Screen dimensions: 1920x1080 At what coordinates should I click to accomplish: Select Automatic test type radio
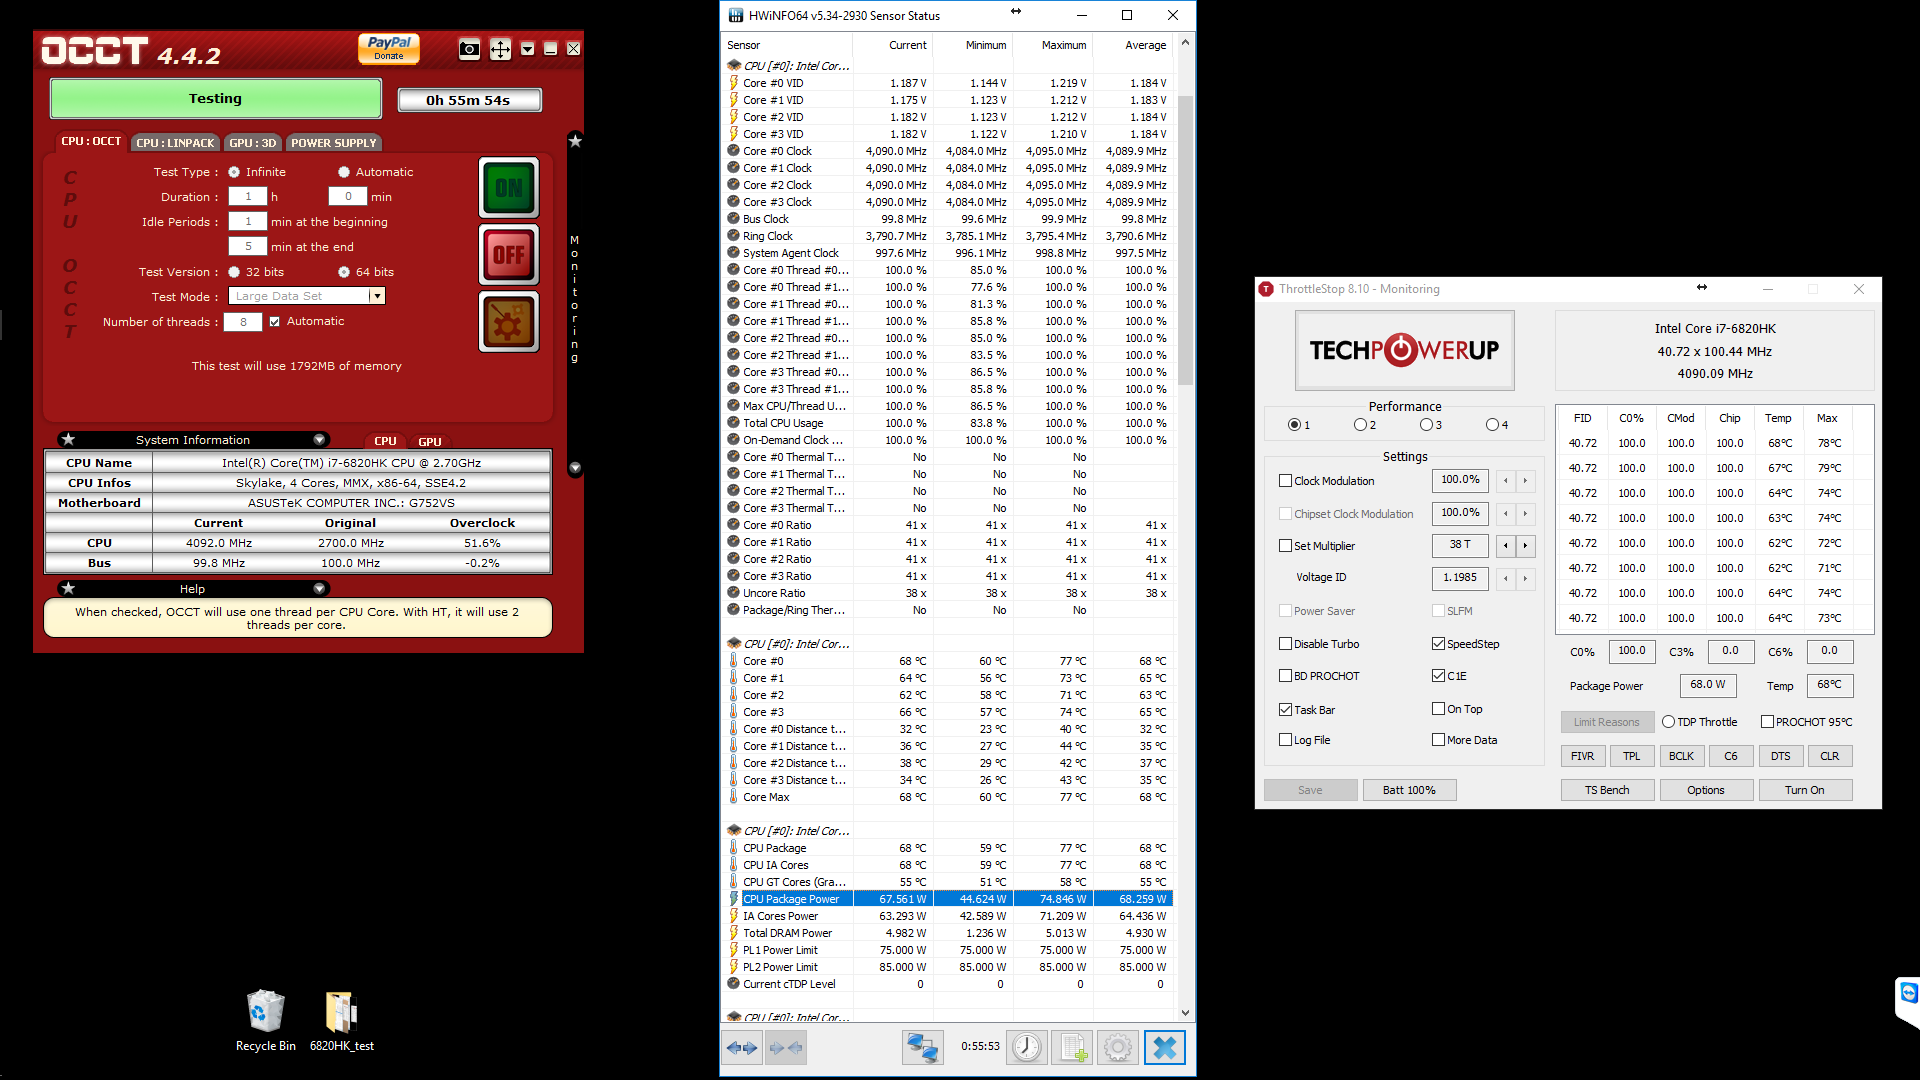point(344,172)
